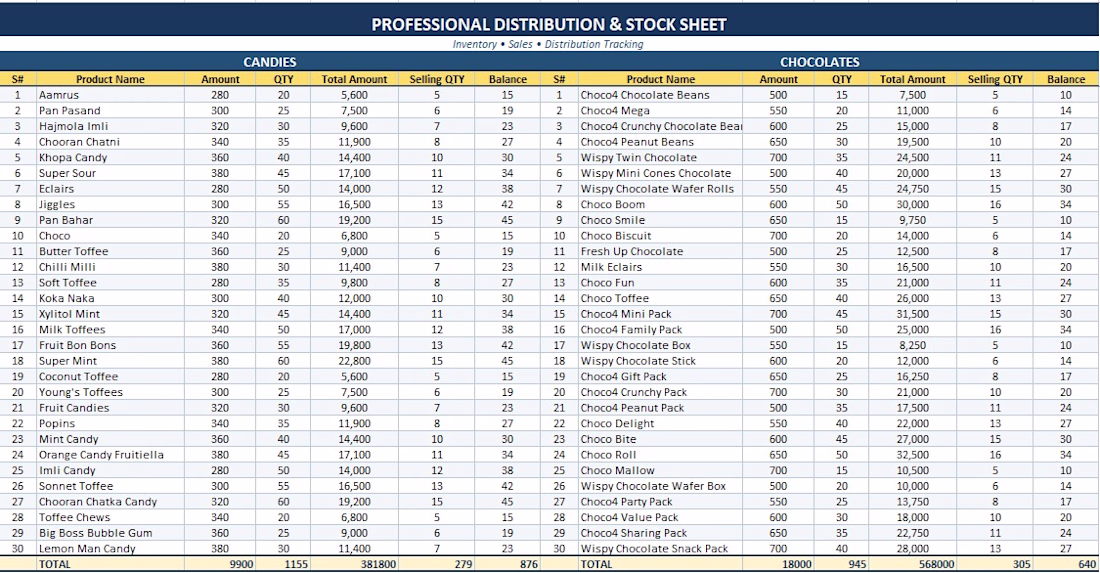Click the 'Pan Pasand' product cell
1100x573 pixels.
(110, 110)
